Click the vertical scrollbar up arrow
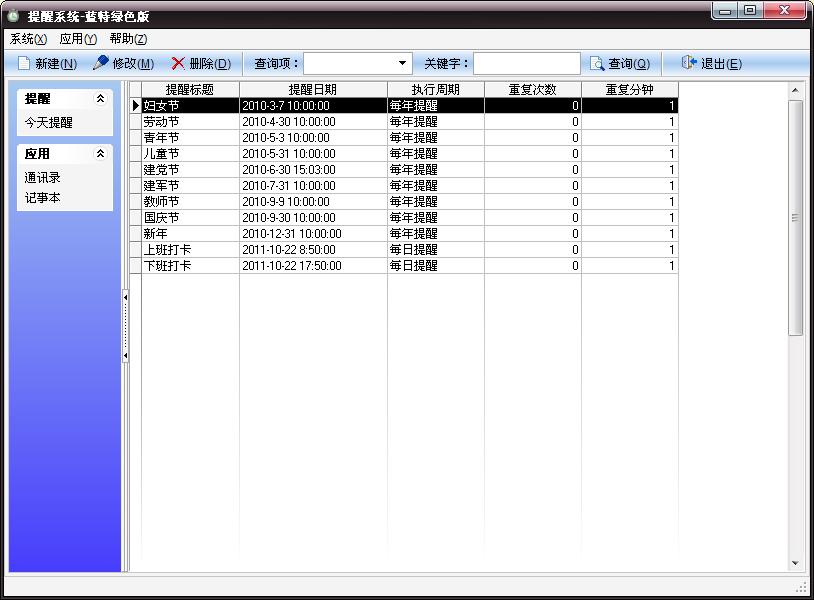814x600 pixels. (x=795, y=90)
